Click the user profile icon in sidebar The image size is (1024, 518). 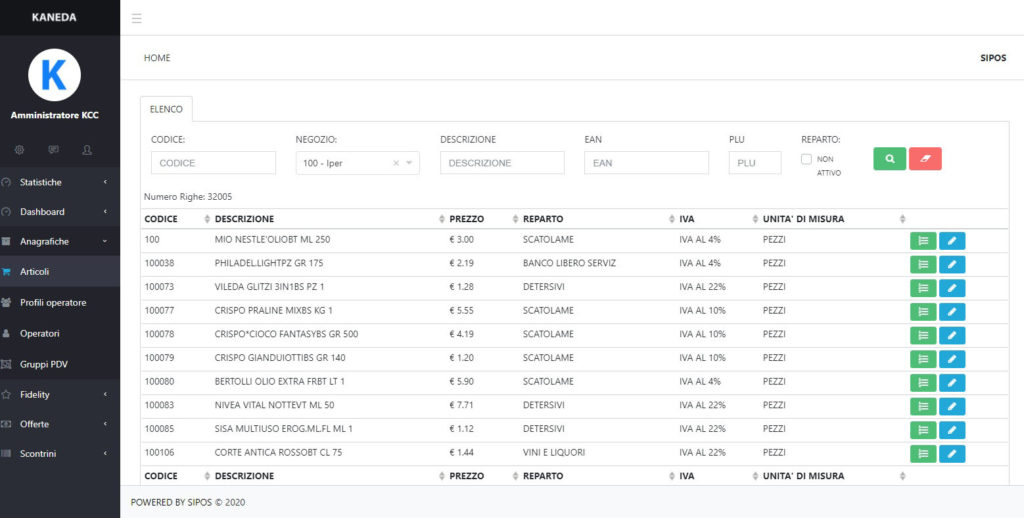click(87, 149)
